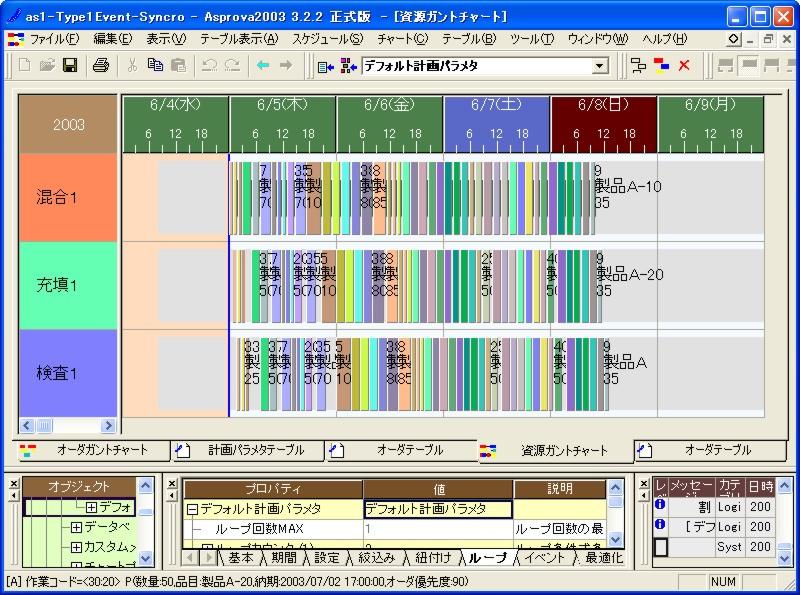Click the colored-blocks reschedule icon beside the parameter combo
The image size is (800, 595).
349,66
